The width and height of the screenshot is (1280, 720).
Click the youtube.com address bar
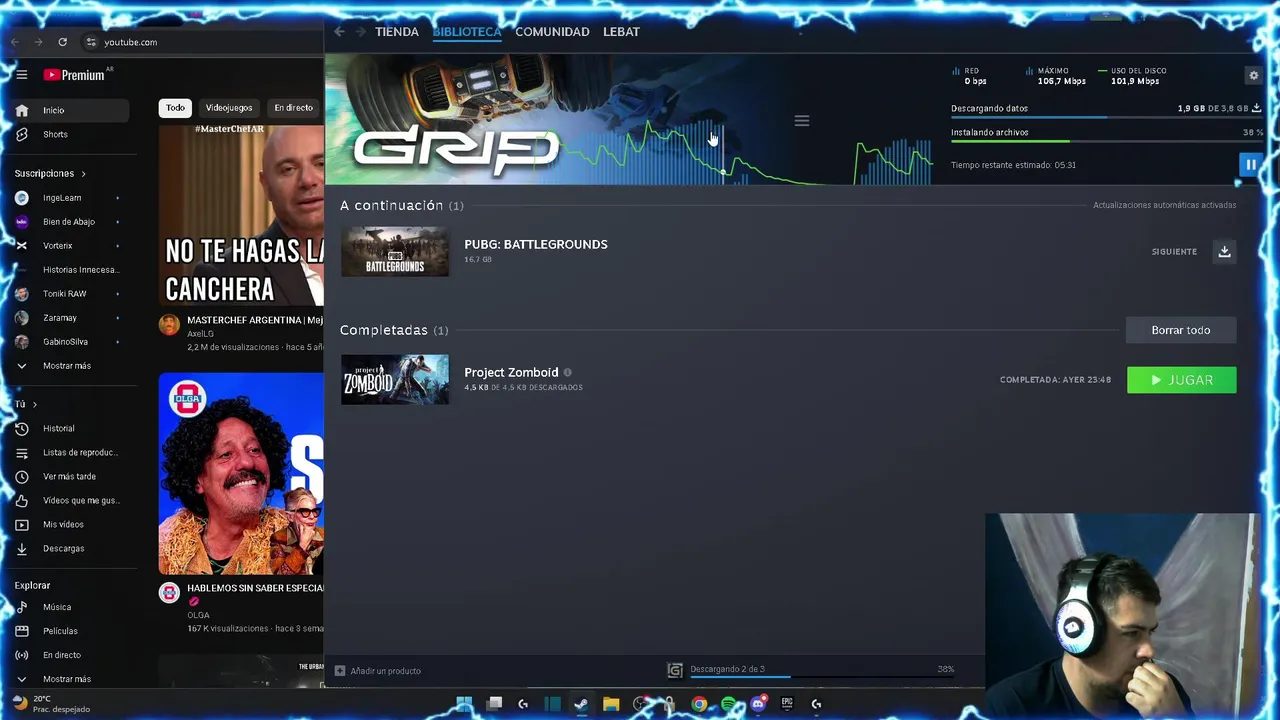200,42
